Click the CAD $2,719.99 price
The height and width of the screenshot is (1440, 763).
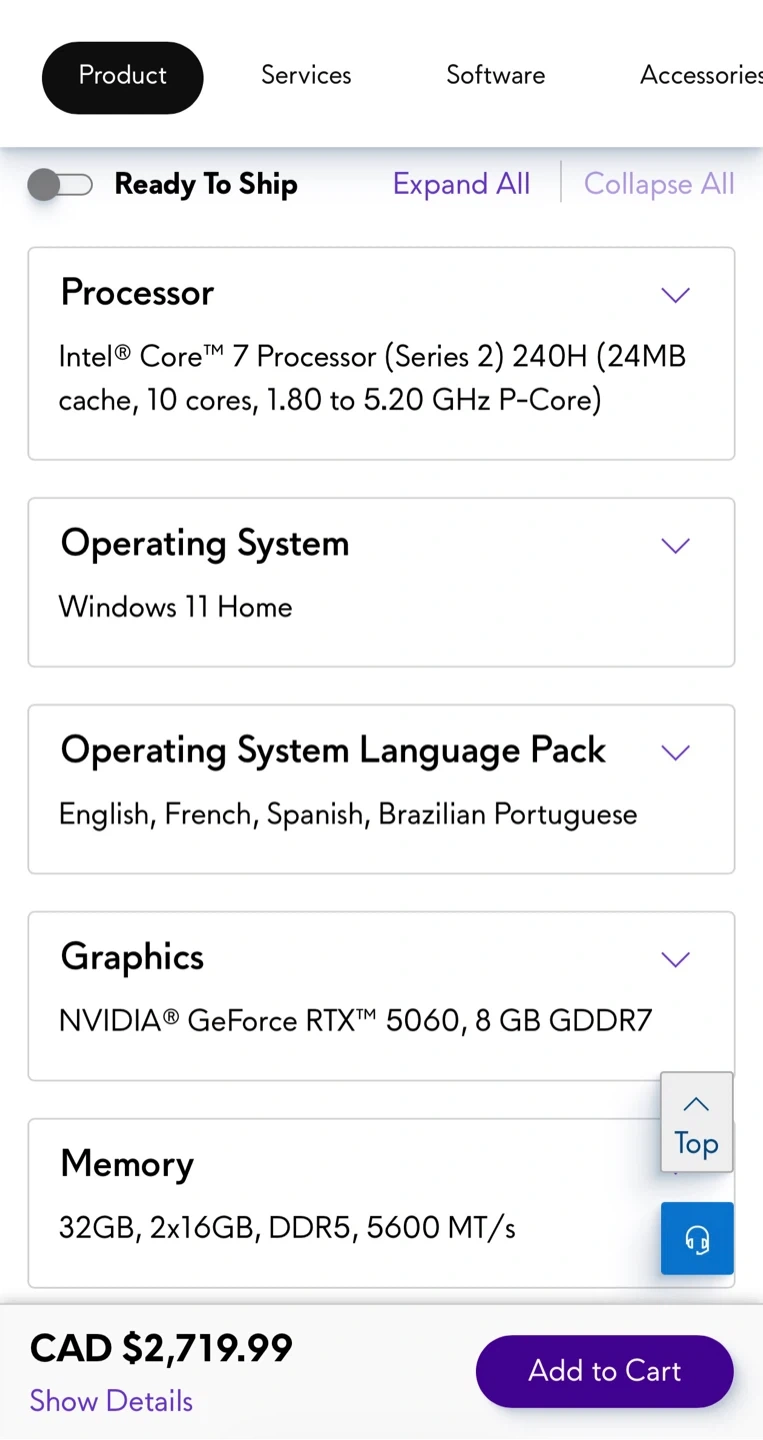(161, 1348)
